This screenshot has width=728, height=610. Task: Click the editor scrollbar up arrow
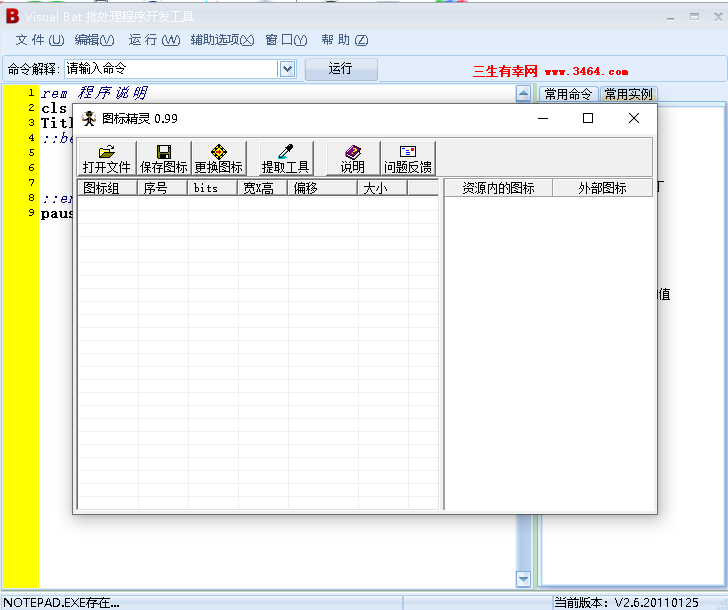click(523, 94)
